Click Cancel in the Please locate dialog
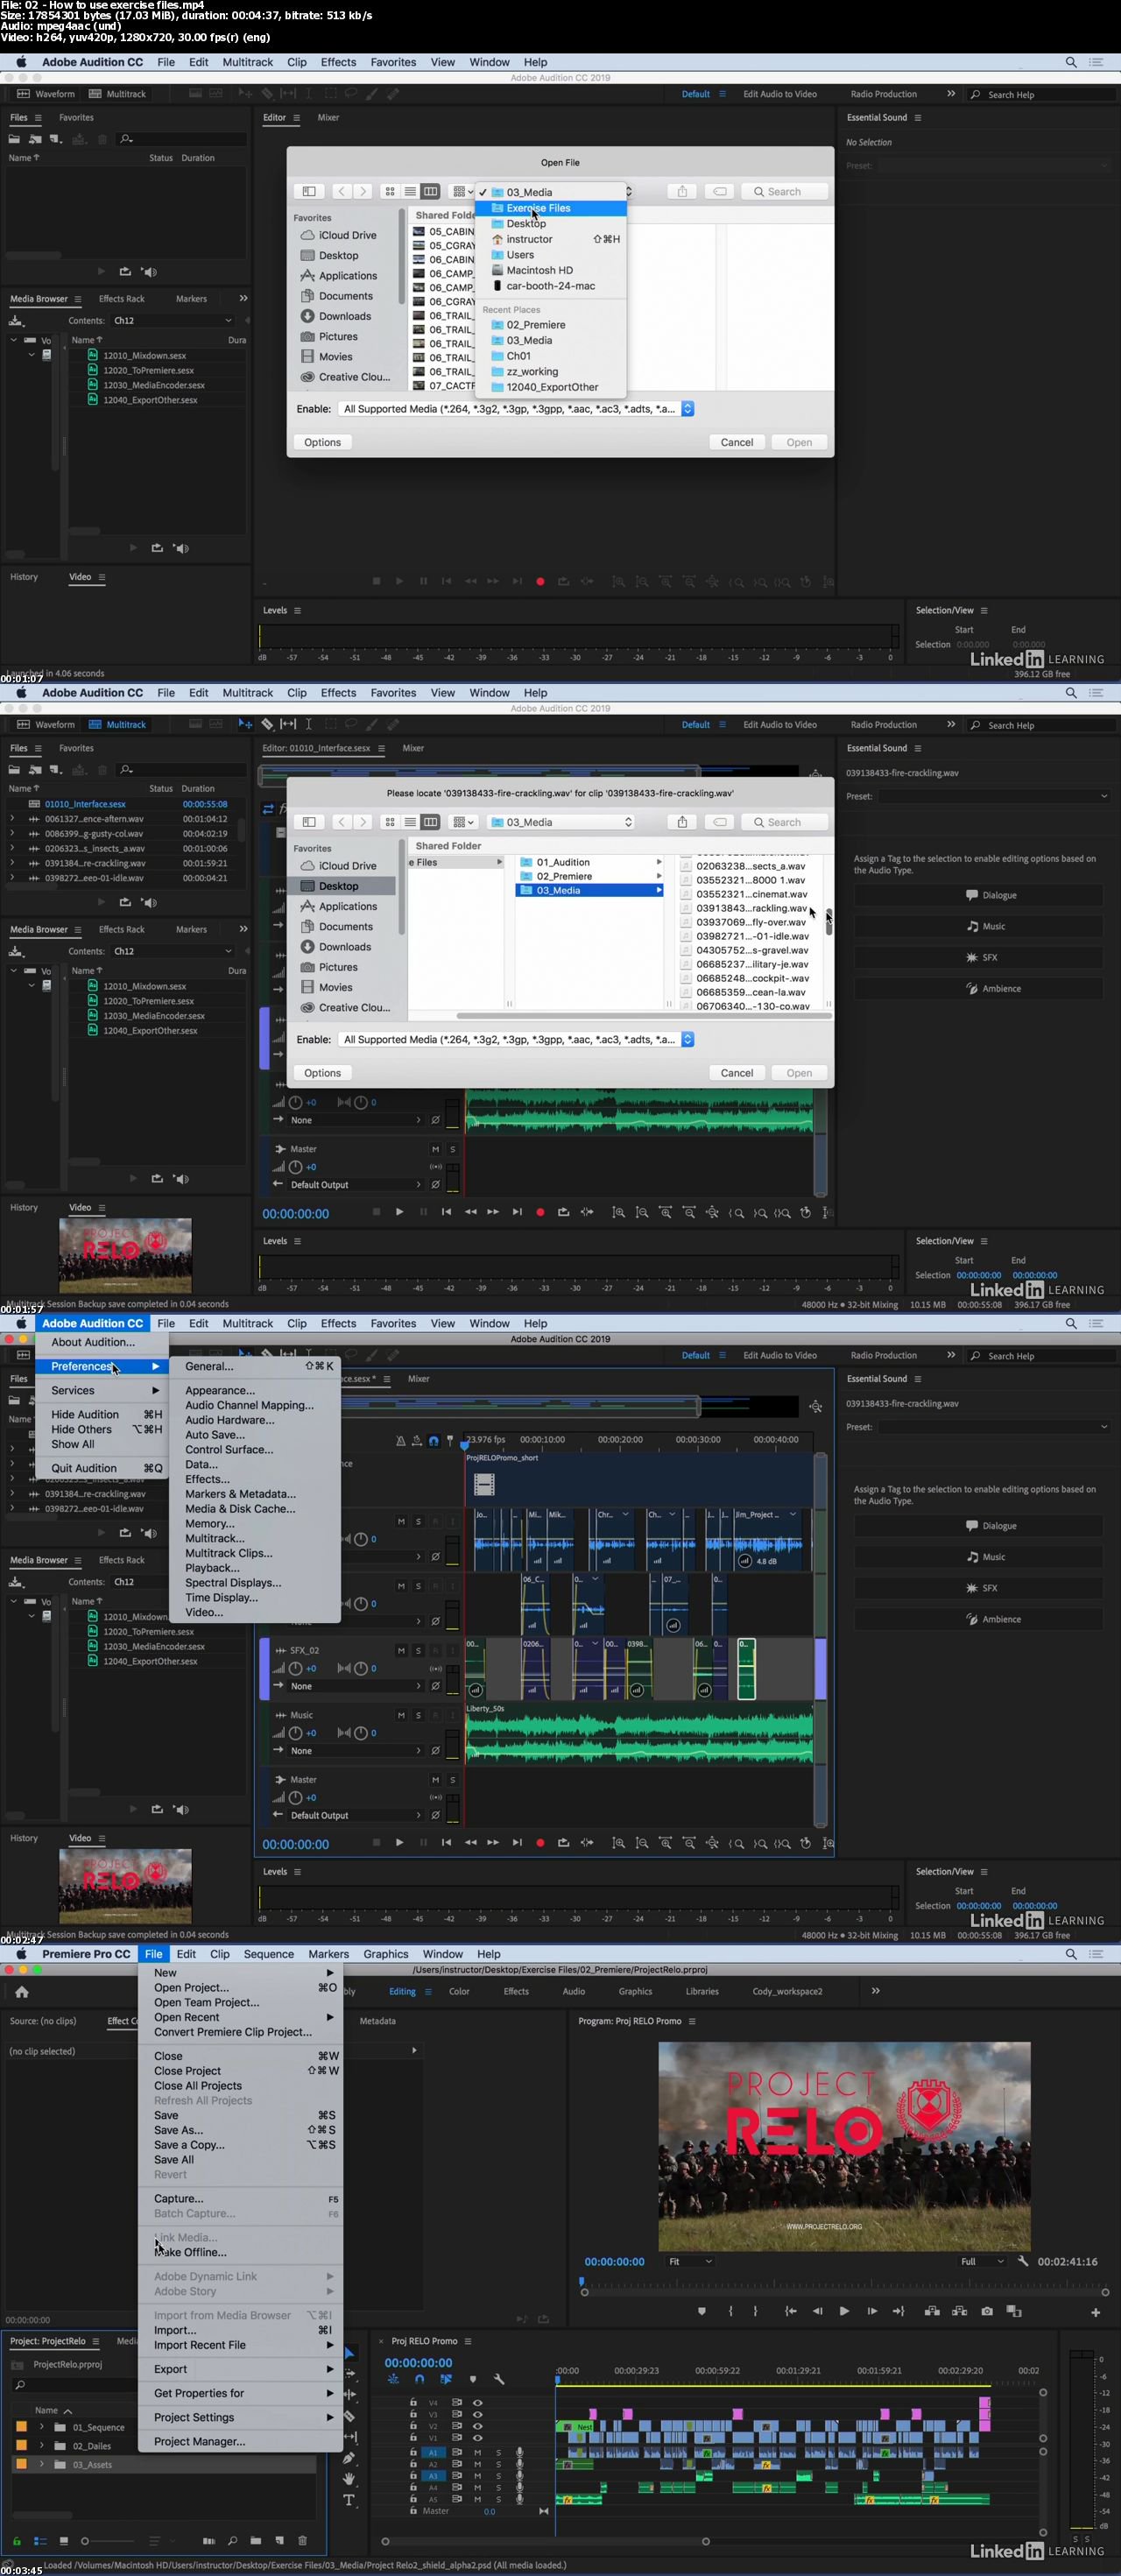Viewport: 1121px width, 2576px height. [x=737, y=1073]
